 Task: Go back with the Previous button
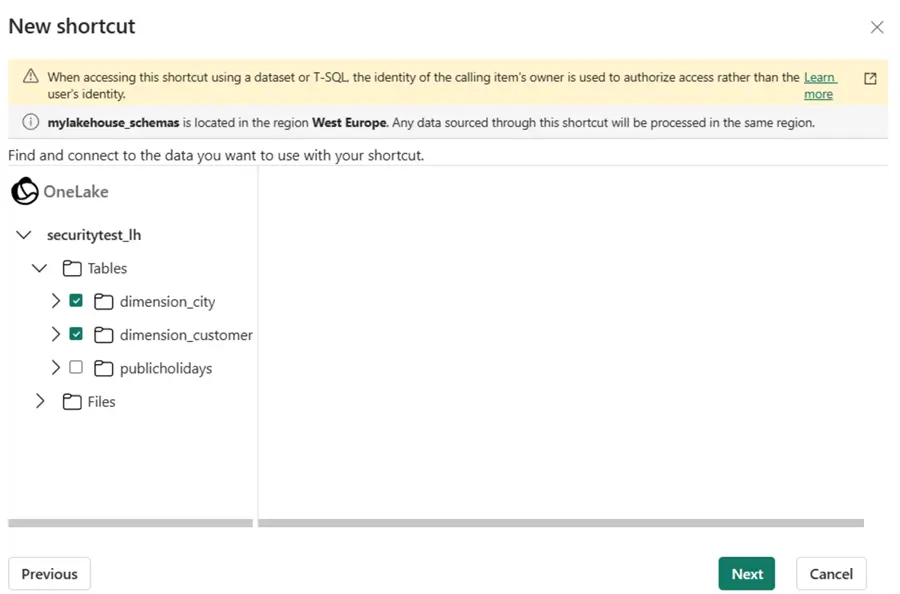pos(49,573)
